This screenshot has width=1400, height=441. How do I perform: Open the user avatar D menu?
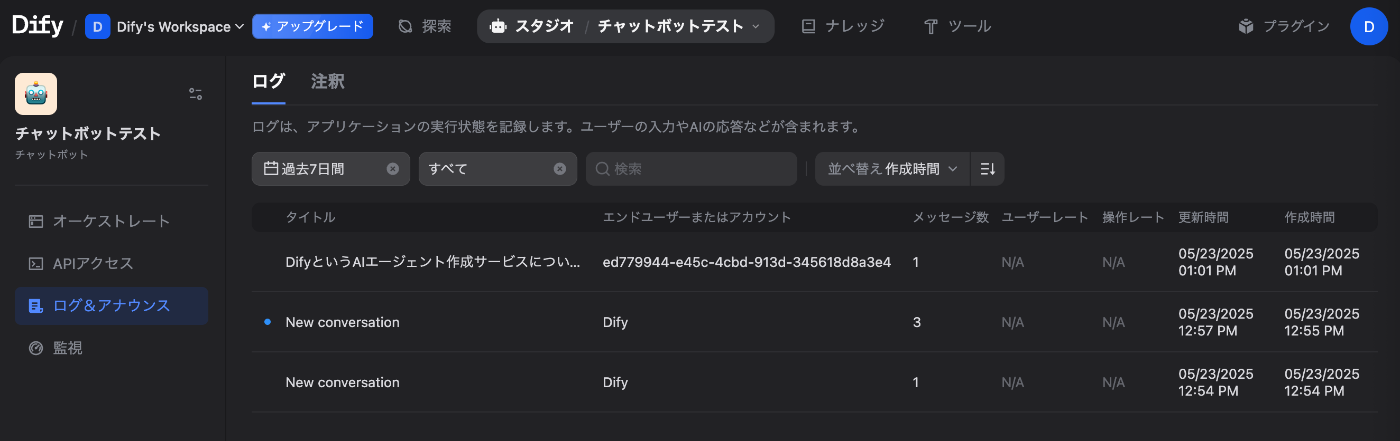[x=1368, y=26]
